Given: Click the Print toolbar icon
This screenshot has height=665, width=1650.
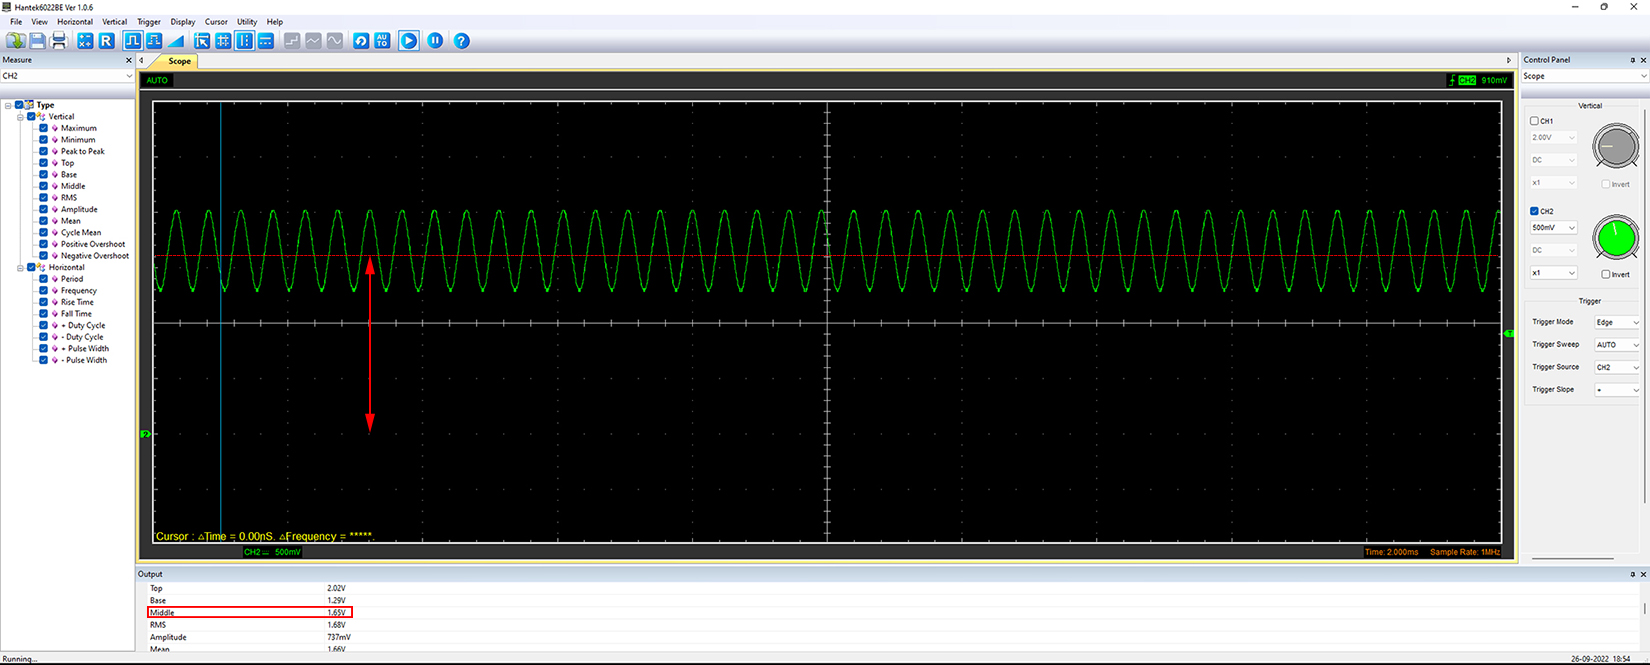Looking at the screenshot, I should [59, 41].
